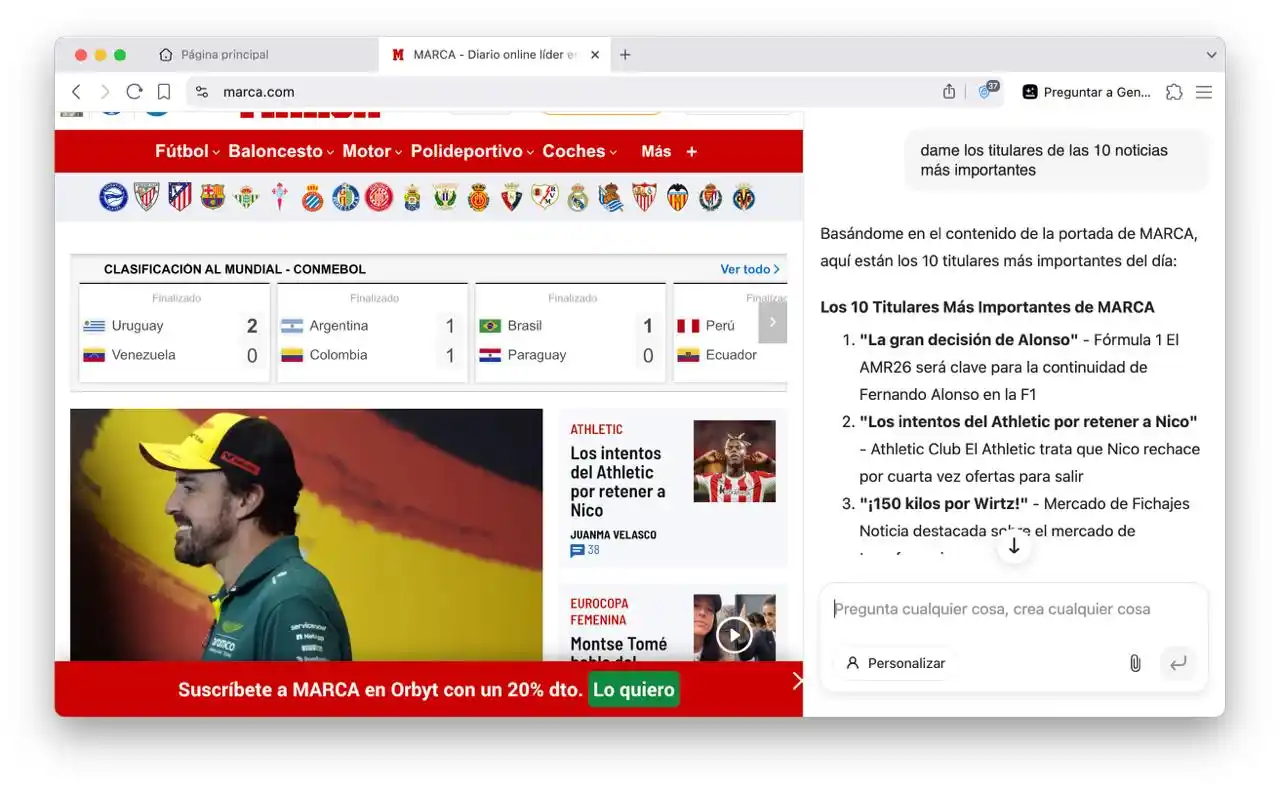The height and width of the screenshot is (789, 1280).
Task: Open headline Los intentos del Athletic por retener a Nico
Action: (618, 482)
